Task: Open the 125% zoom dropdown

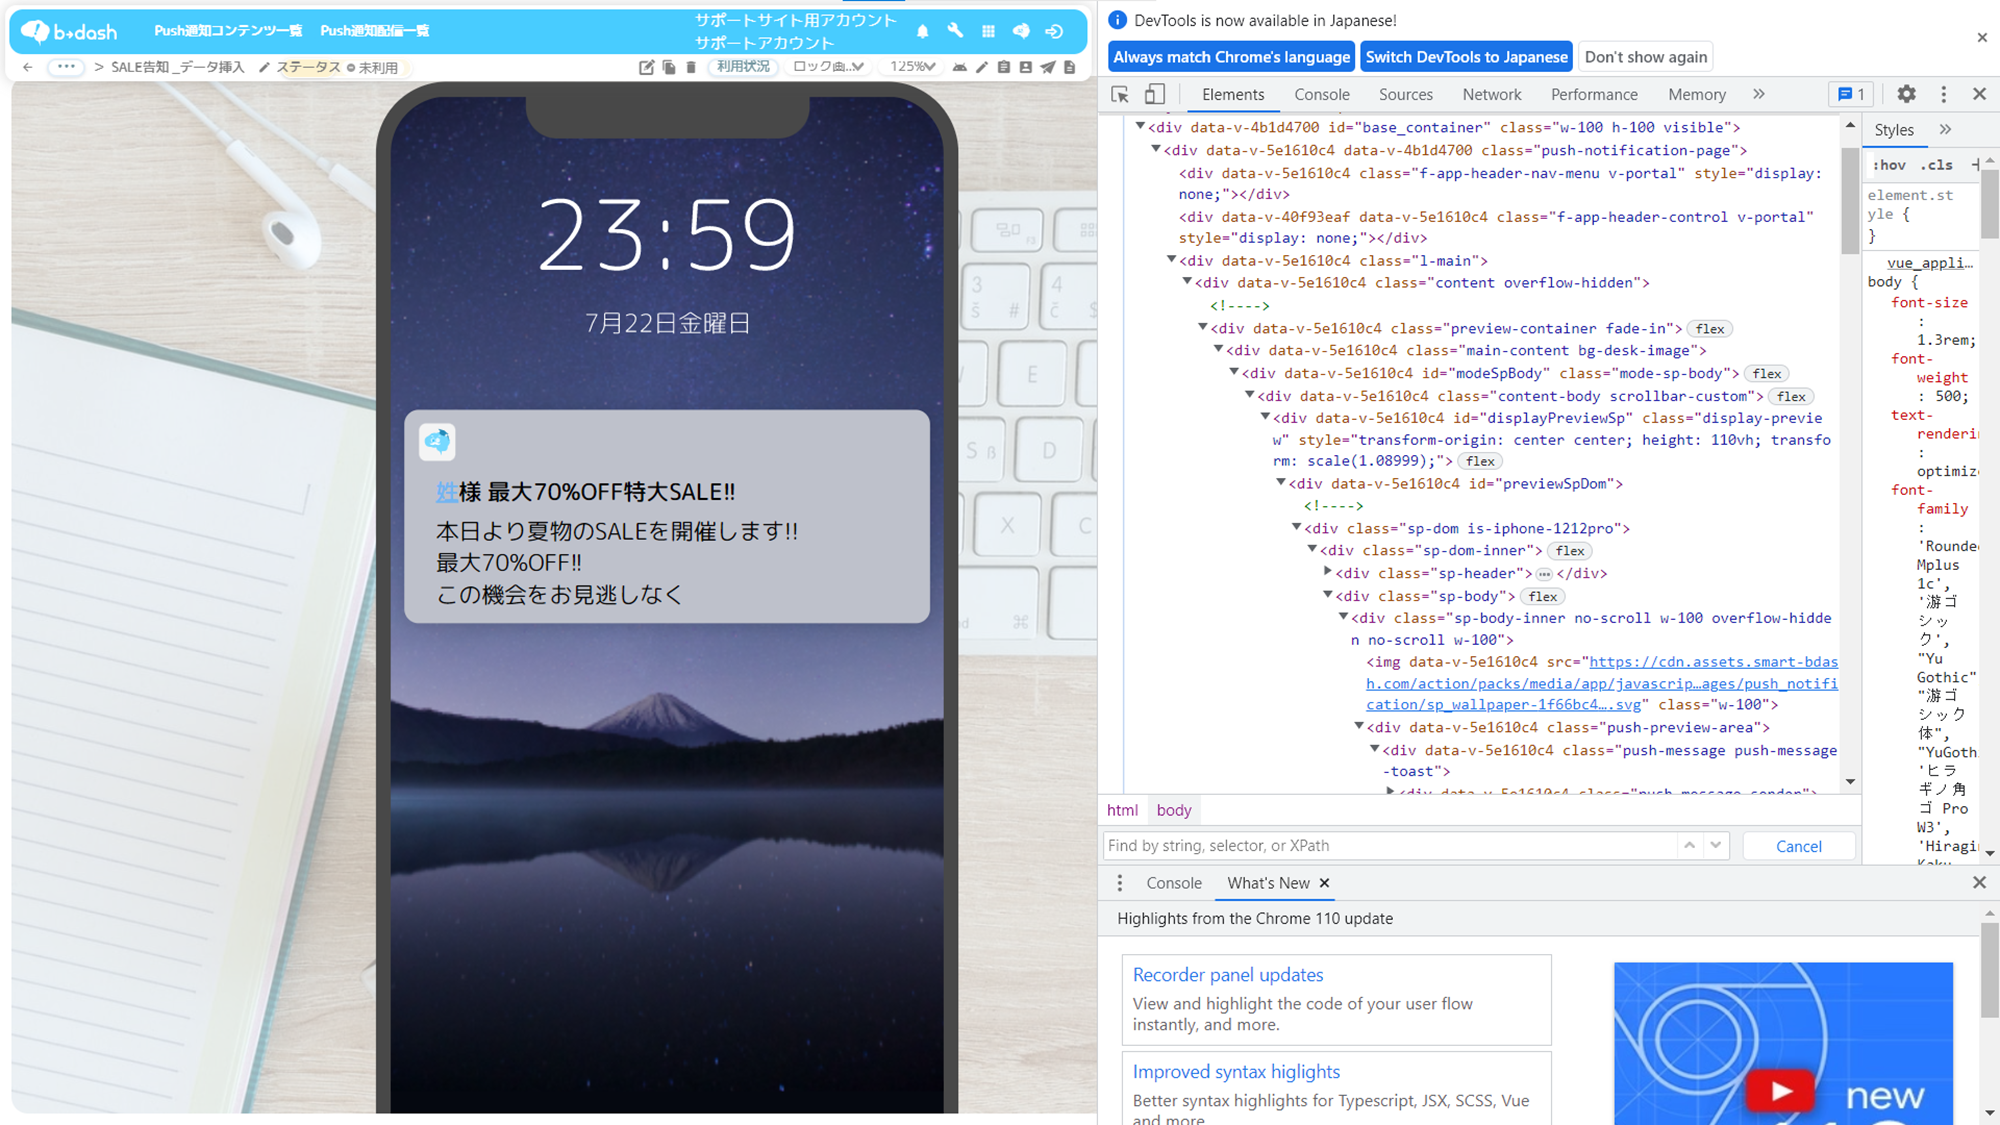Action: pyautogui.click(x=912, y=67)
